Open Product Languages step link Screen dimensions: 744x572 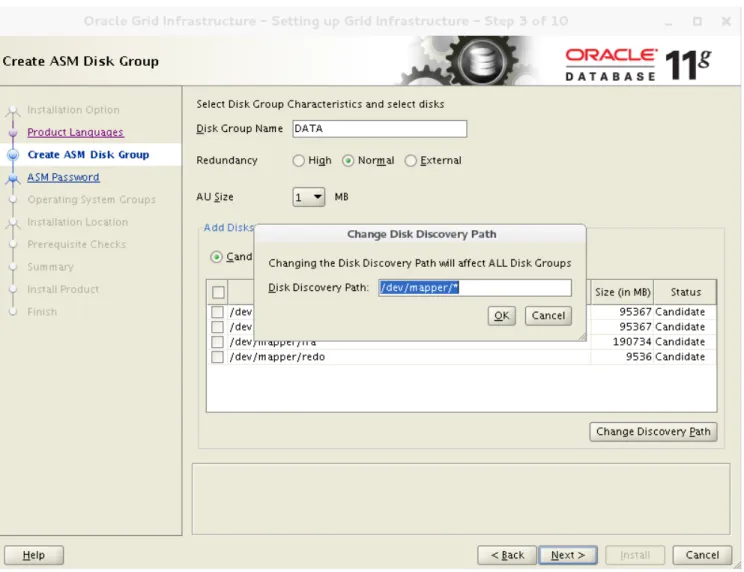[75, 132]
